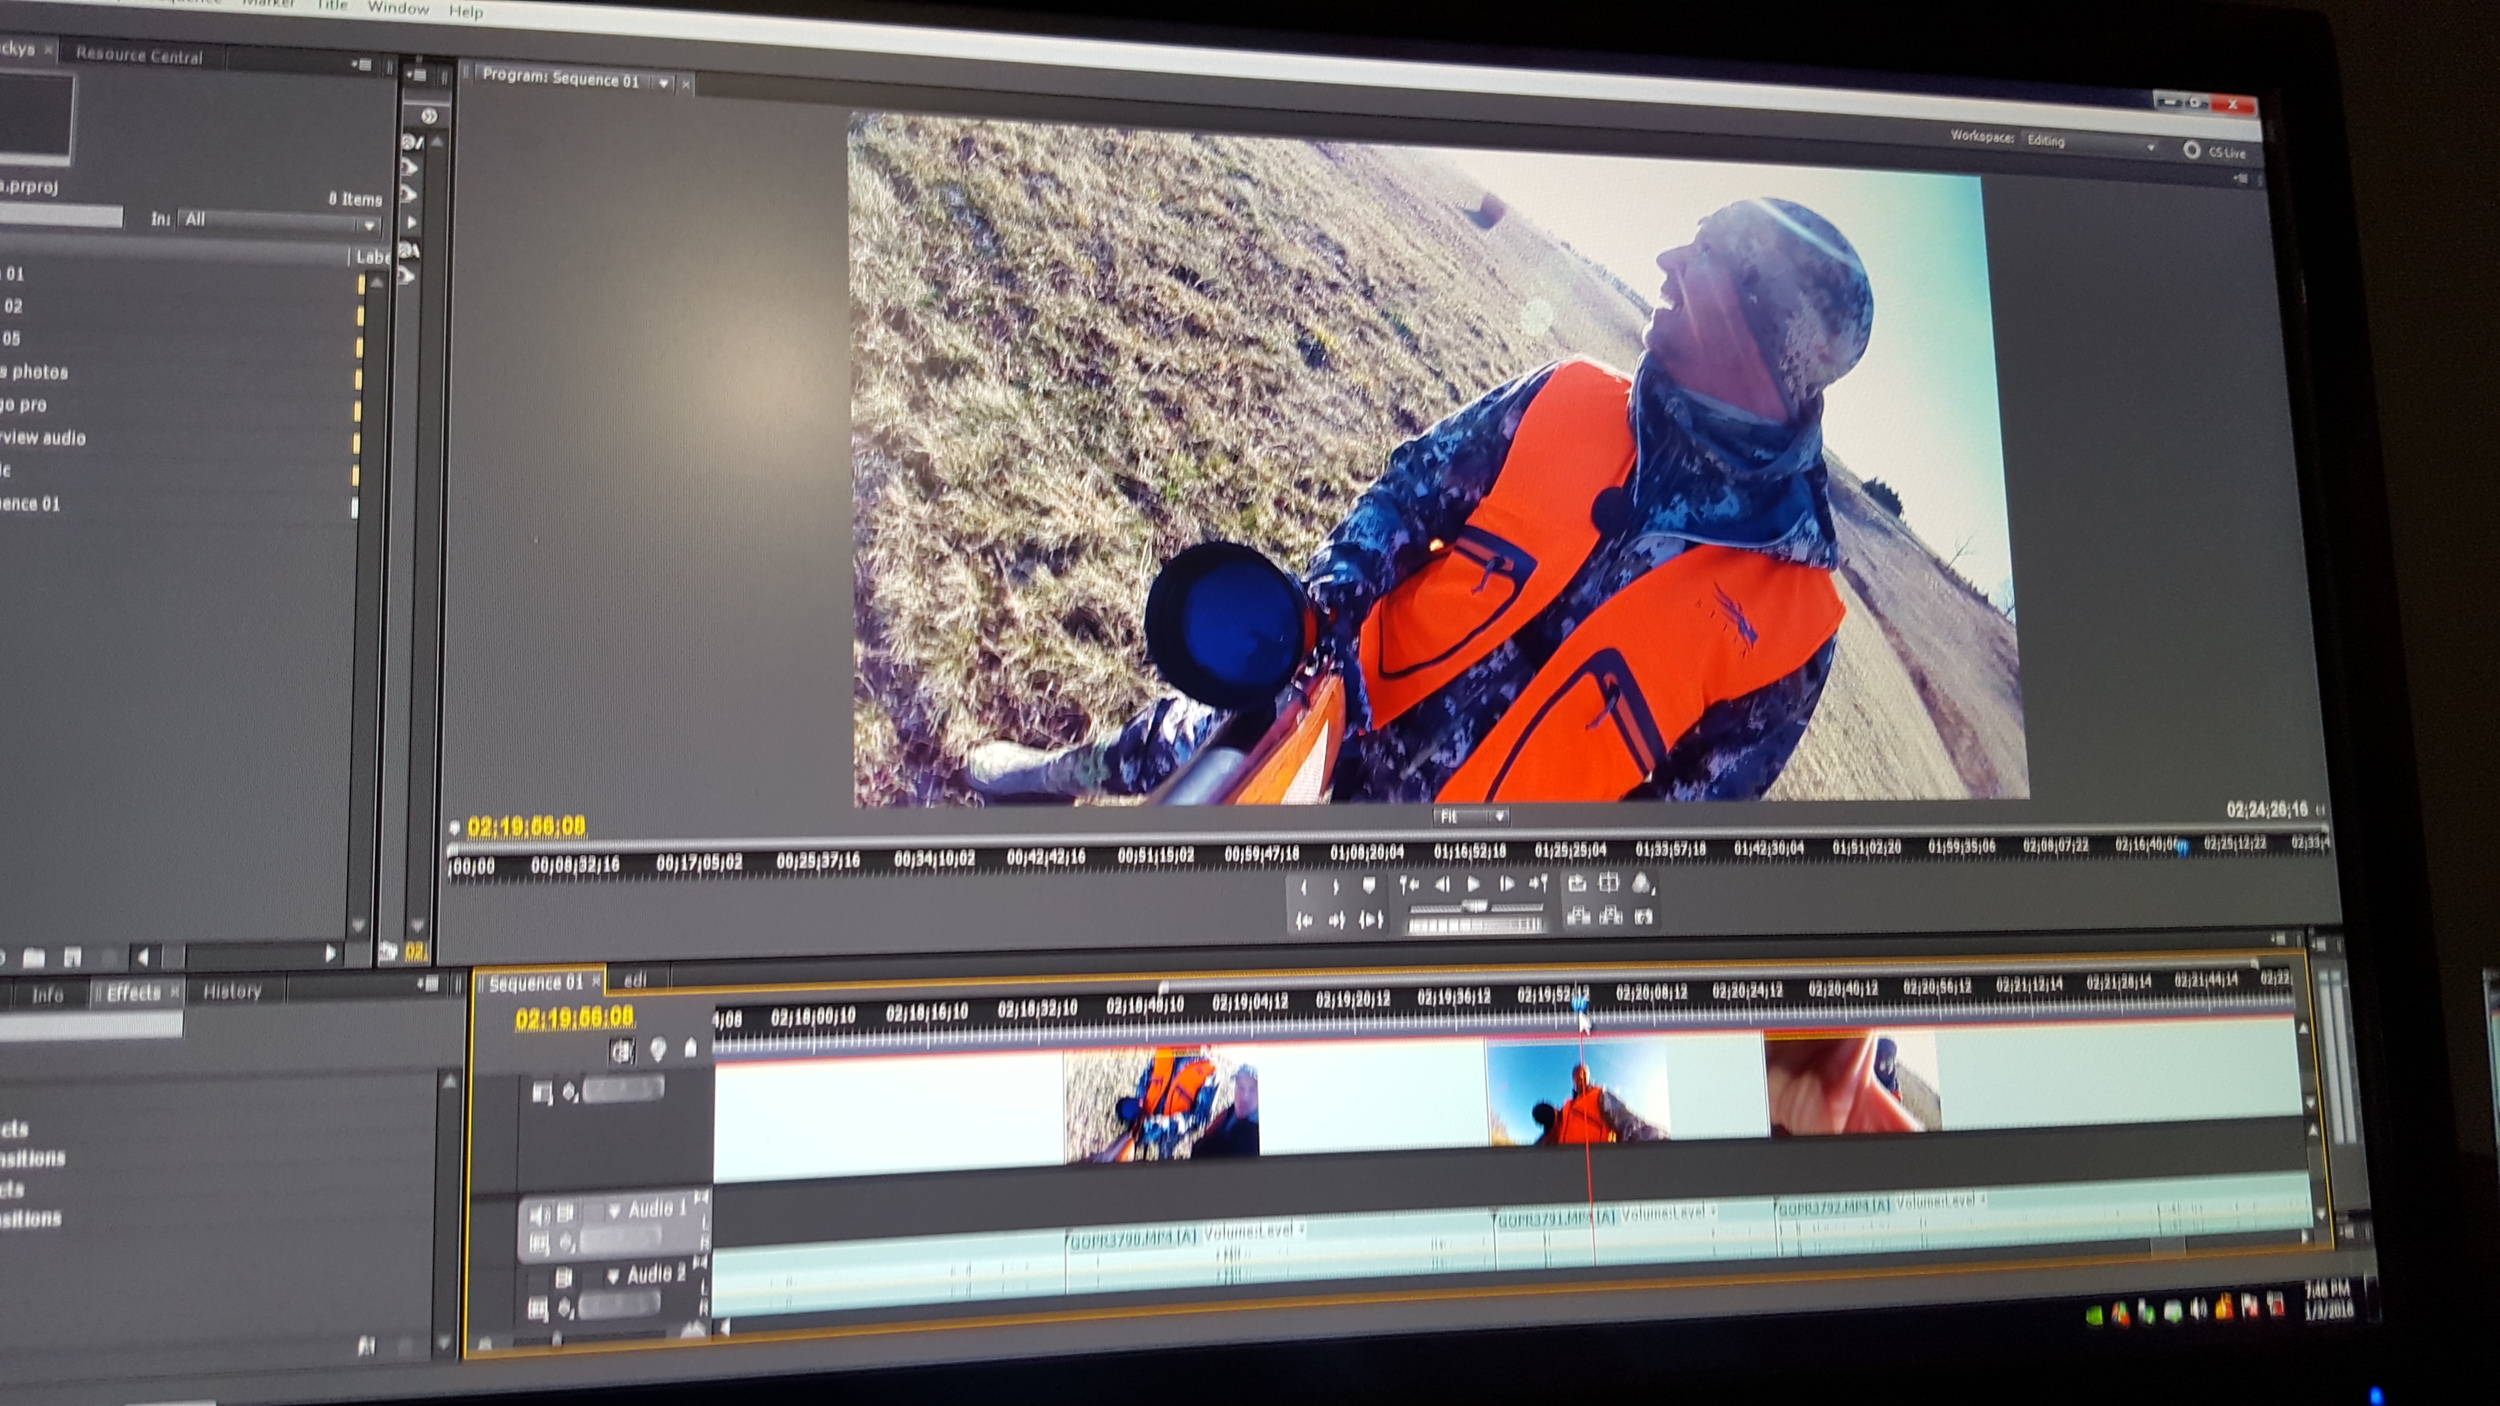Collapse the Audio 2 track triangle

[x=614, y=1276]
